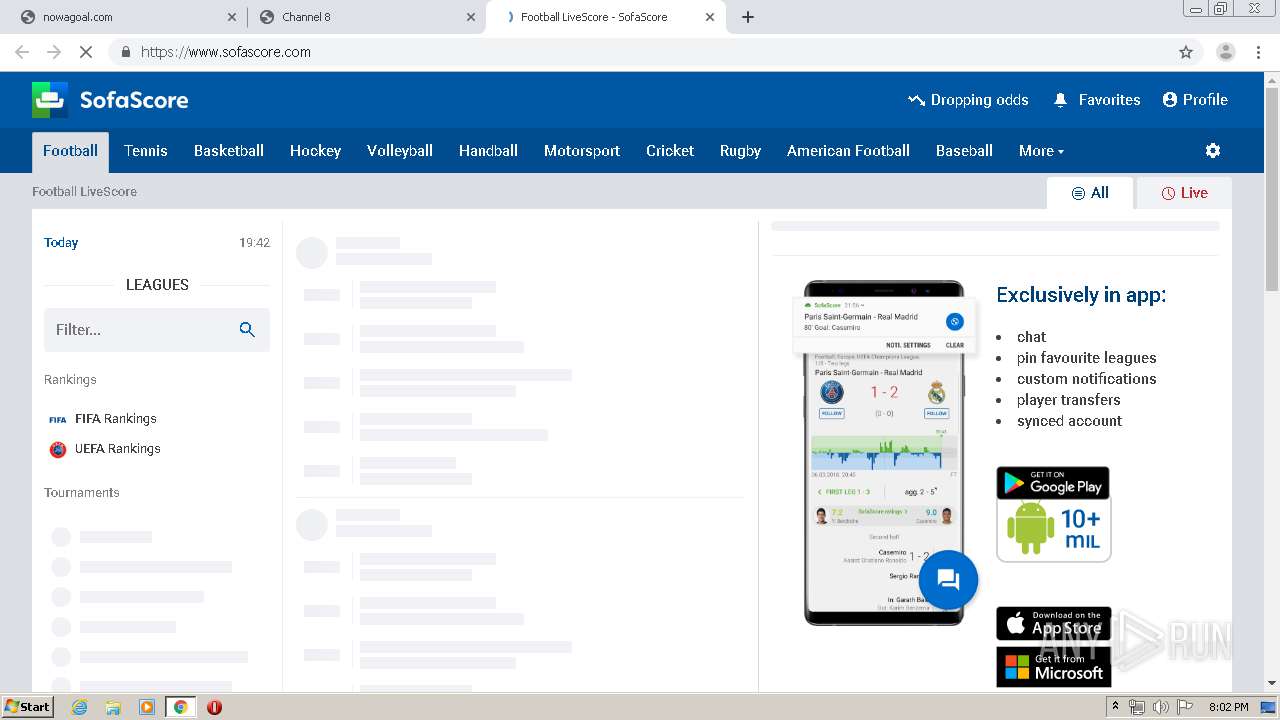Close the SofaScore tab

click(710, 17)
